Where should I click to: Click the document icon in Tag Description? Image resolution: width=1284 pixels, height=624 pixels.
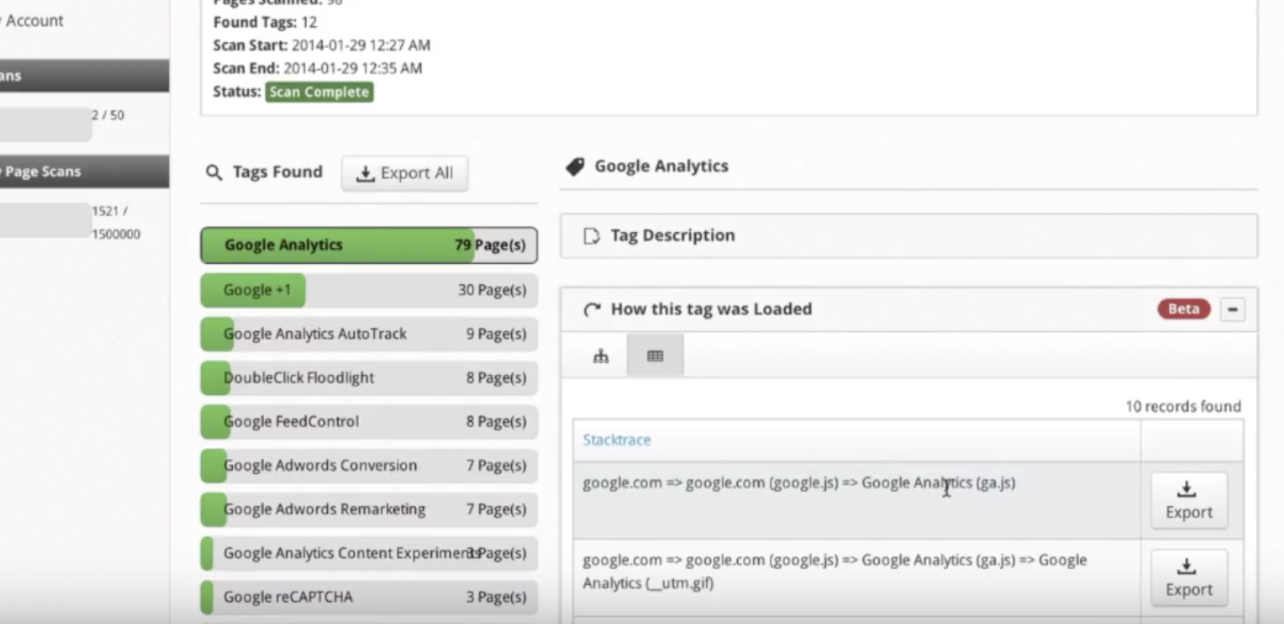pos(592,236)
